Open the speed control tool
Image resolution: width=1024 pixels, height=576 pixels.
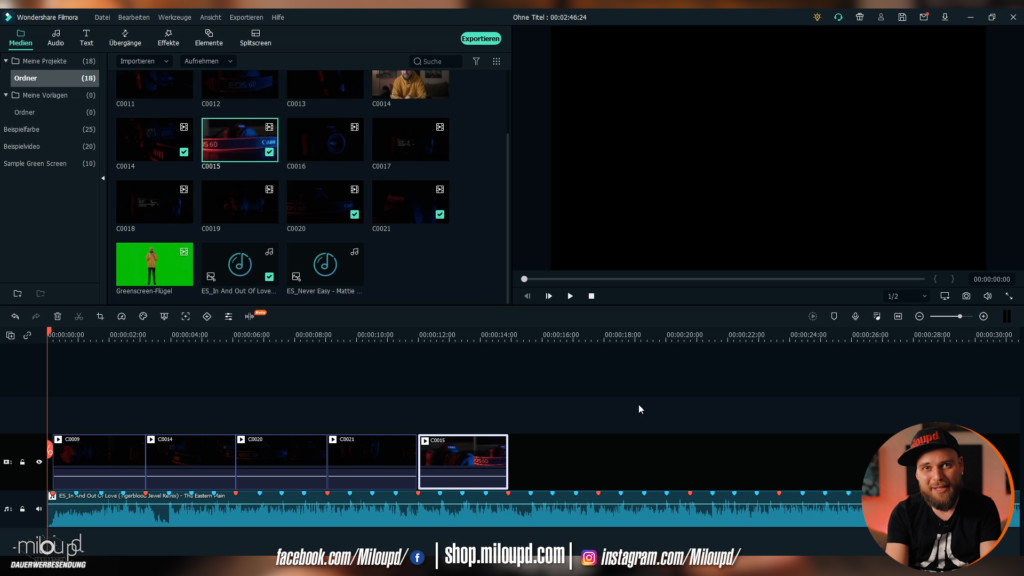[121, 316]
